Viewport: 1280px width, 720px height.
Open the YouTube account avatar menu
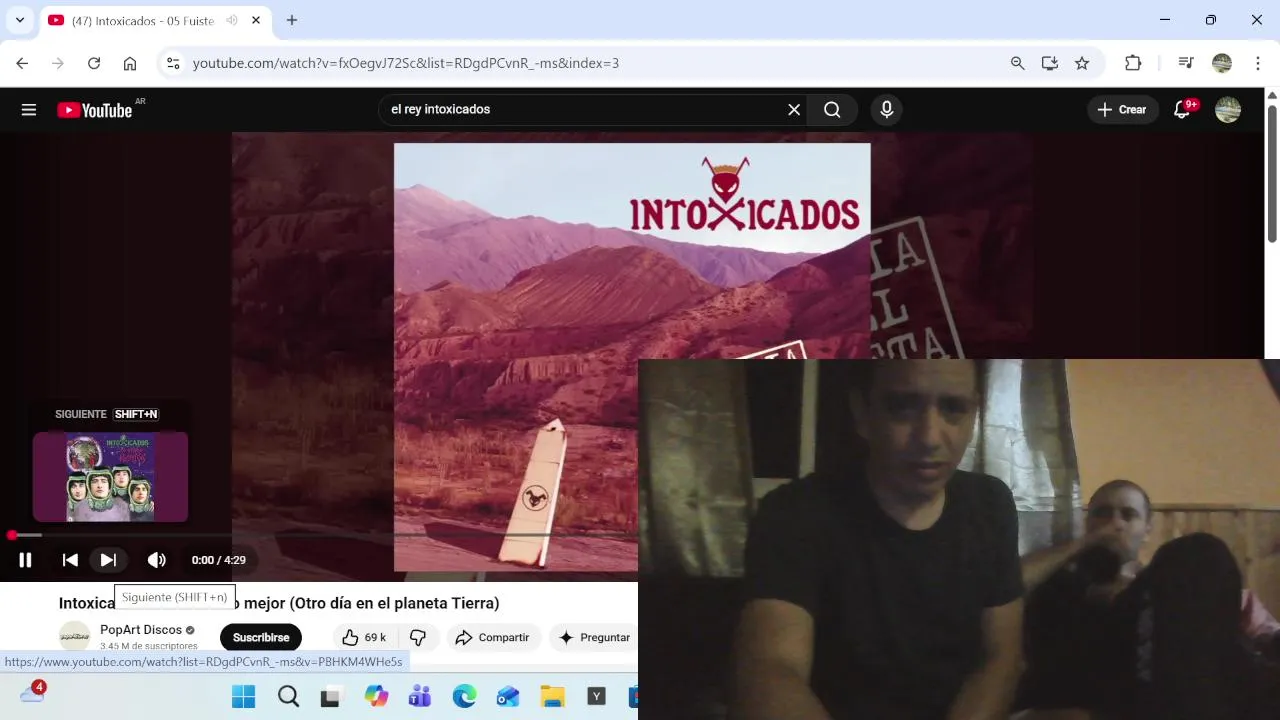1228,110
